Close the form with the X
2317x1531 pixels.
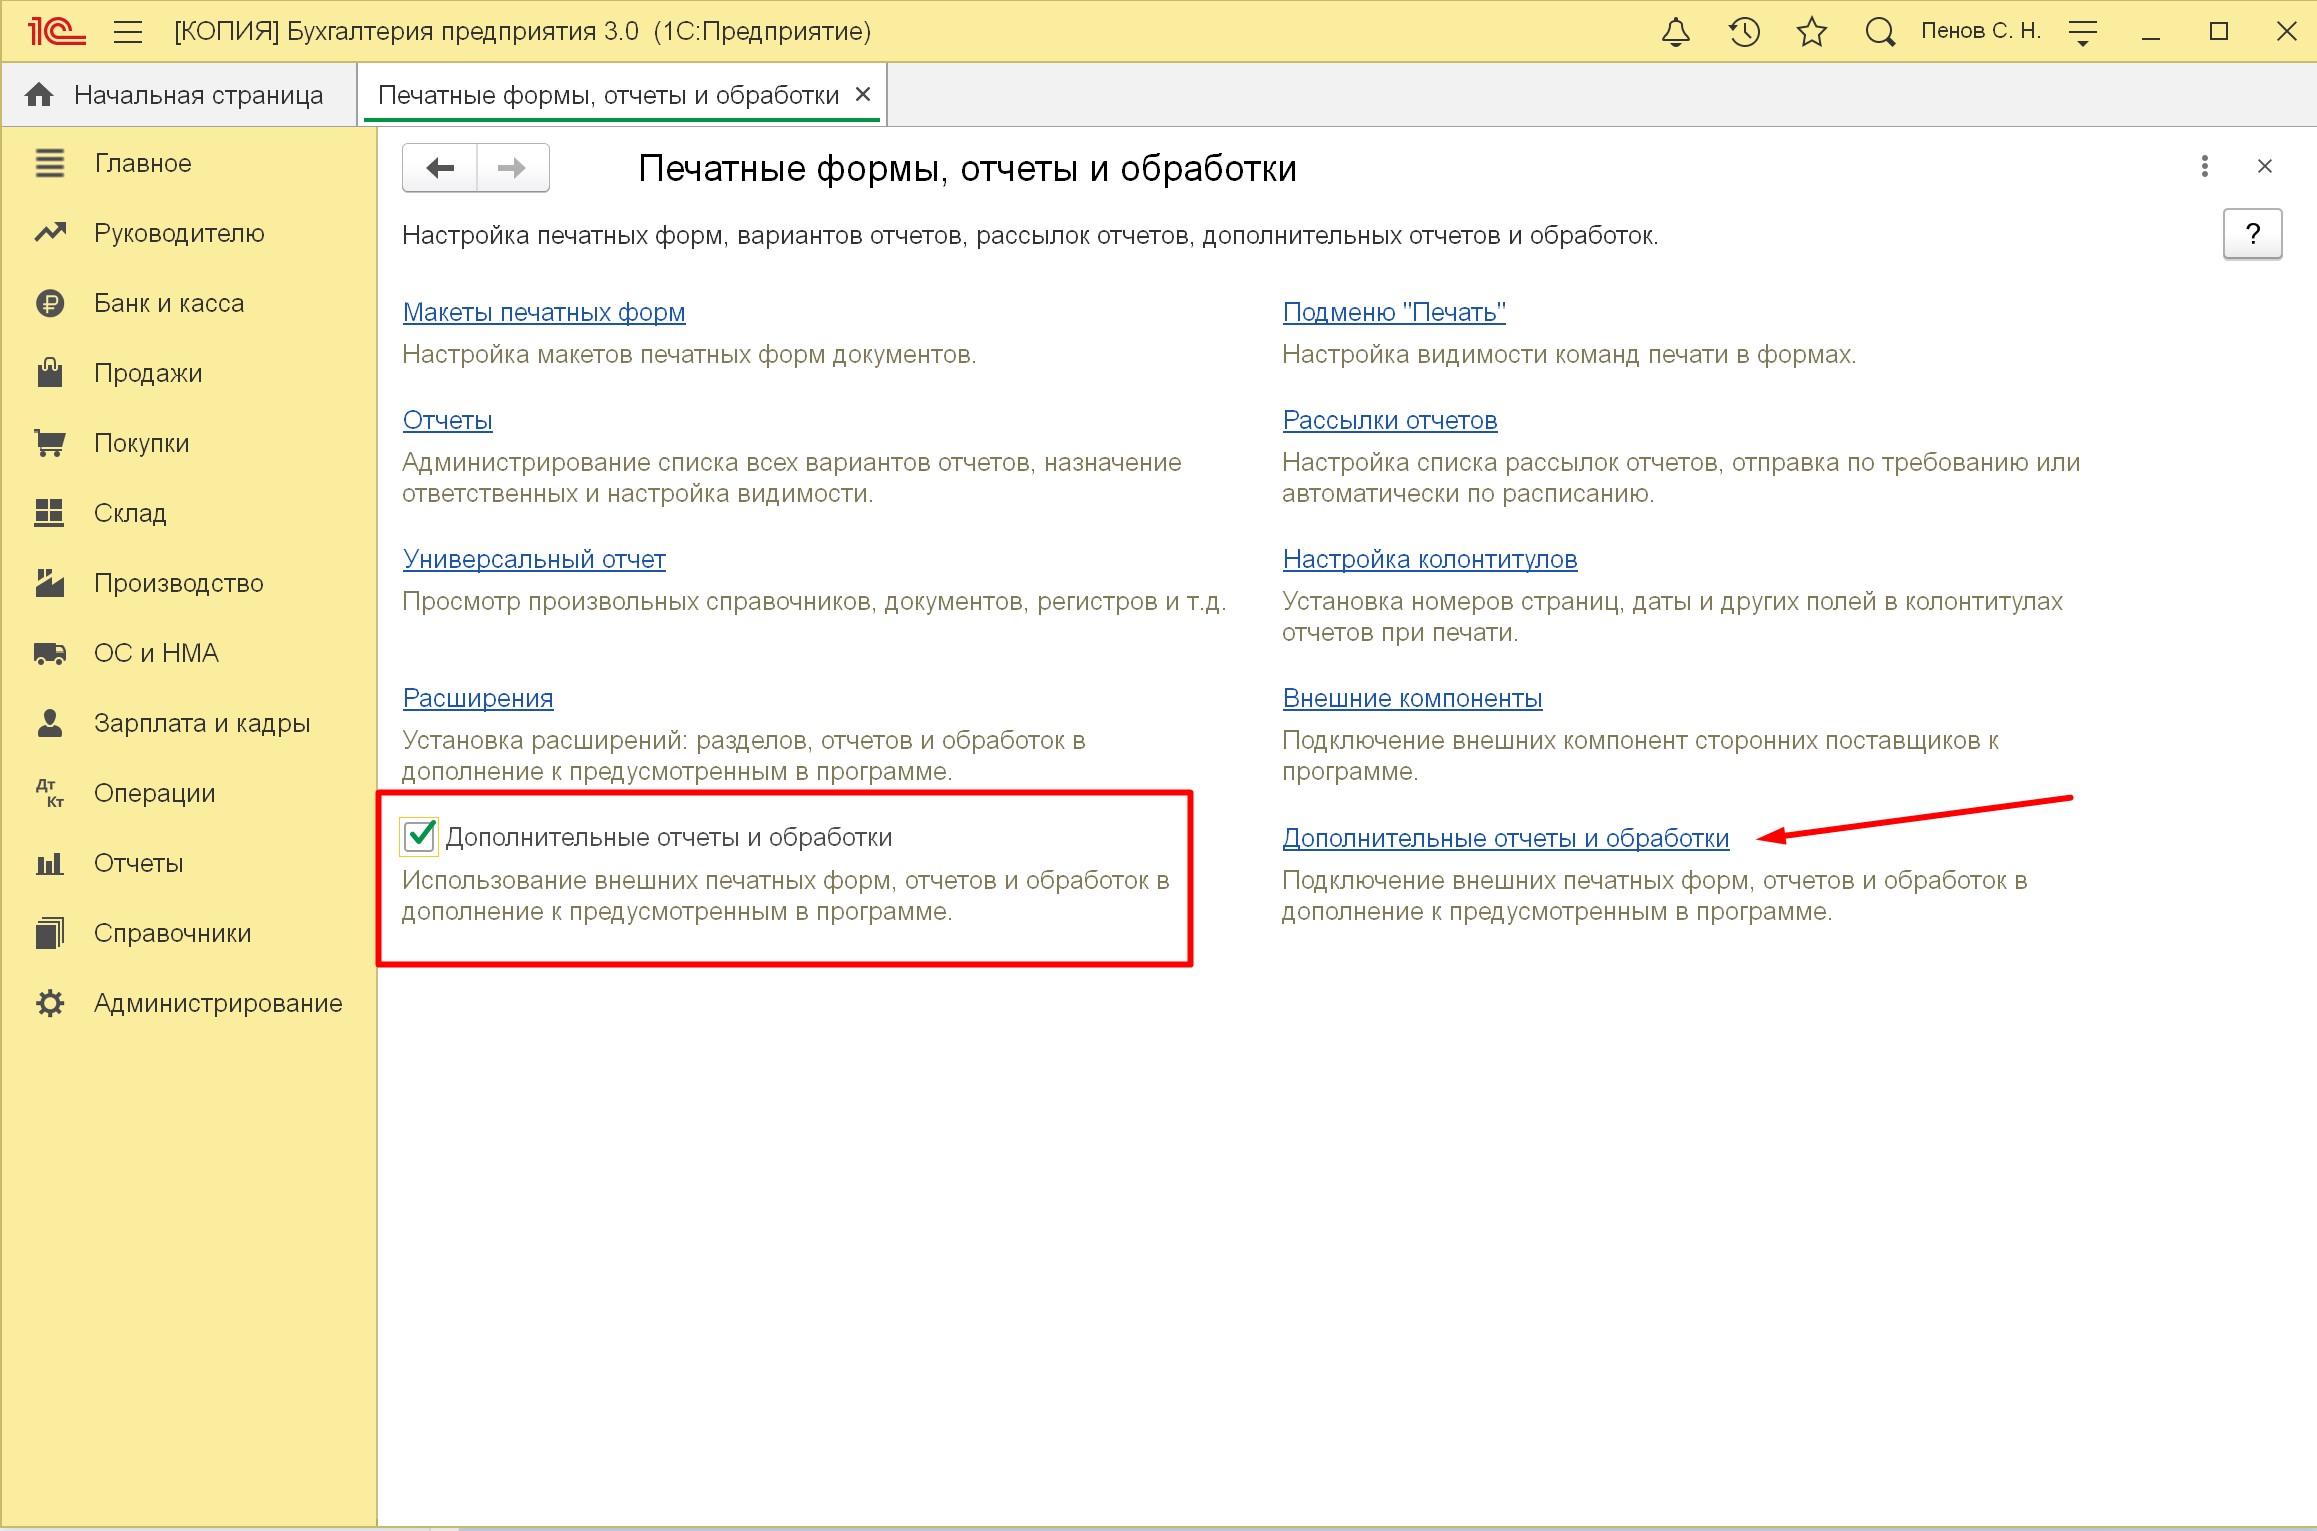point(2265,166)
